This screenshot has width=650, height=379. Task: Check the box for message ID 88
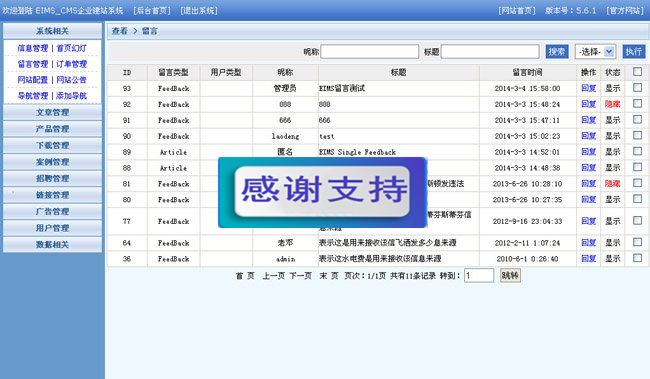[x=638, y=167]
